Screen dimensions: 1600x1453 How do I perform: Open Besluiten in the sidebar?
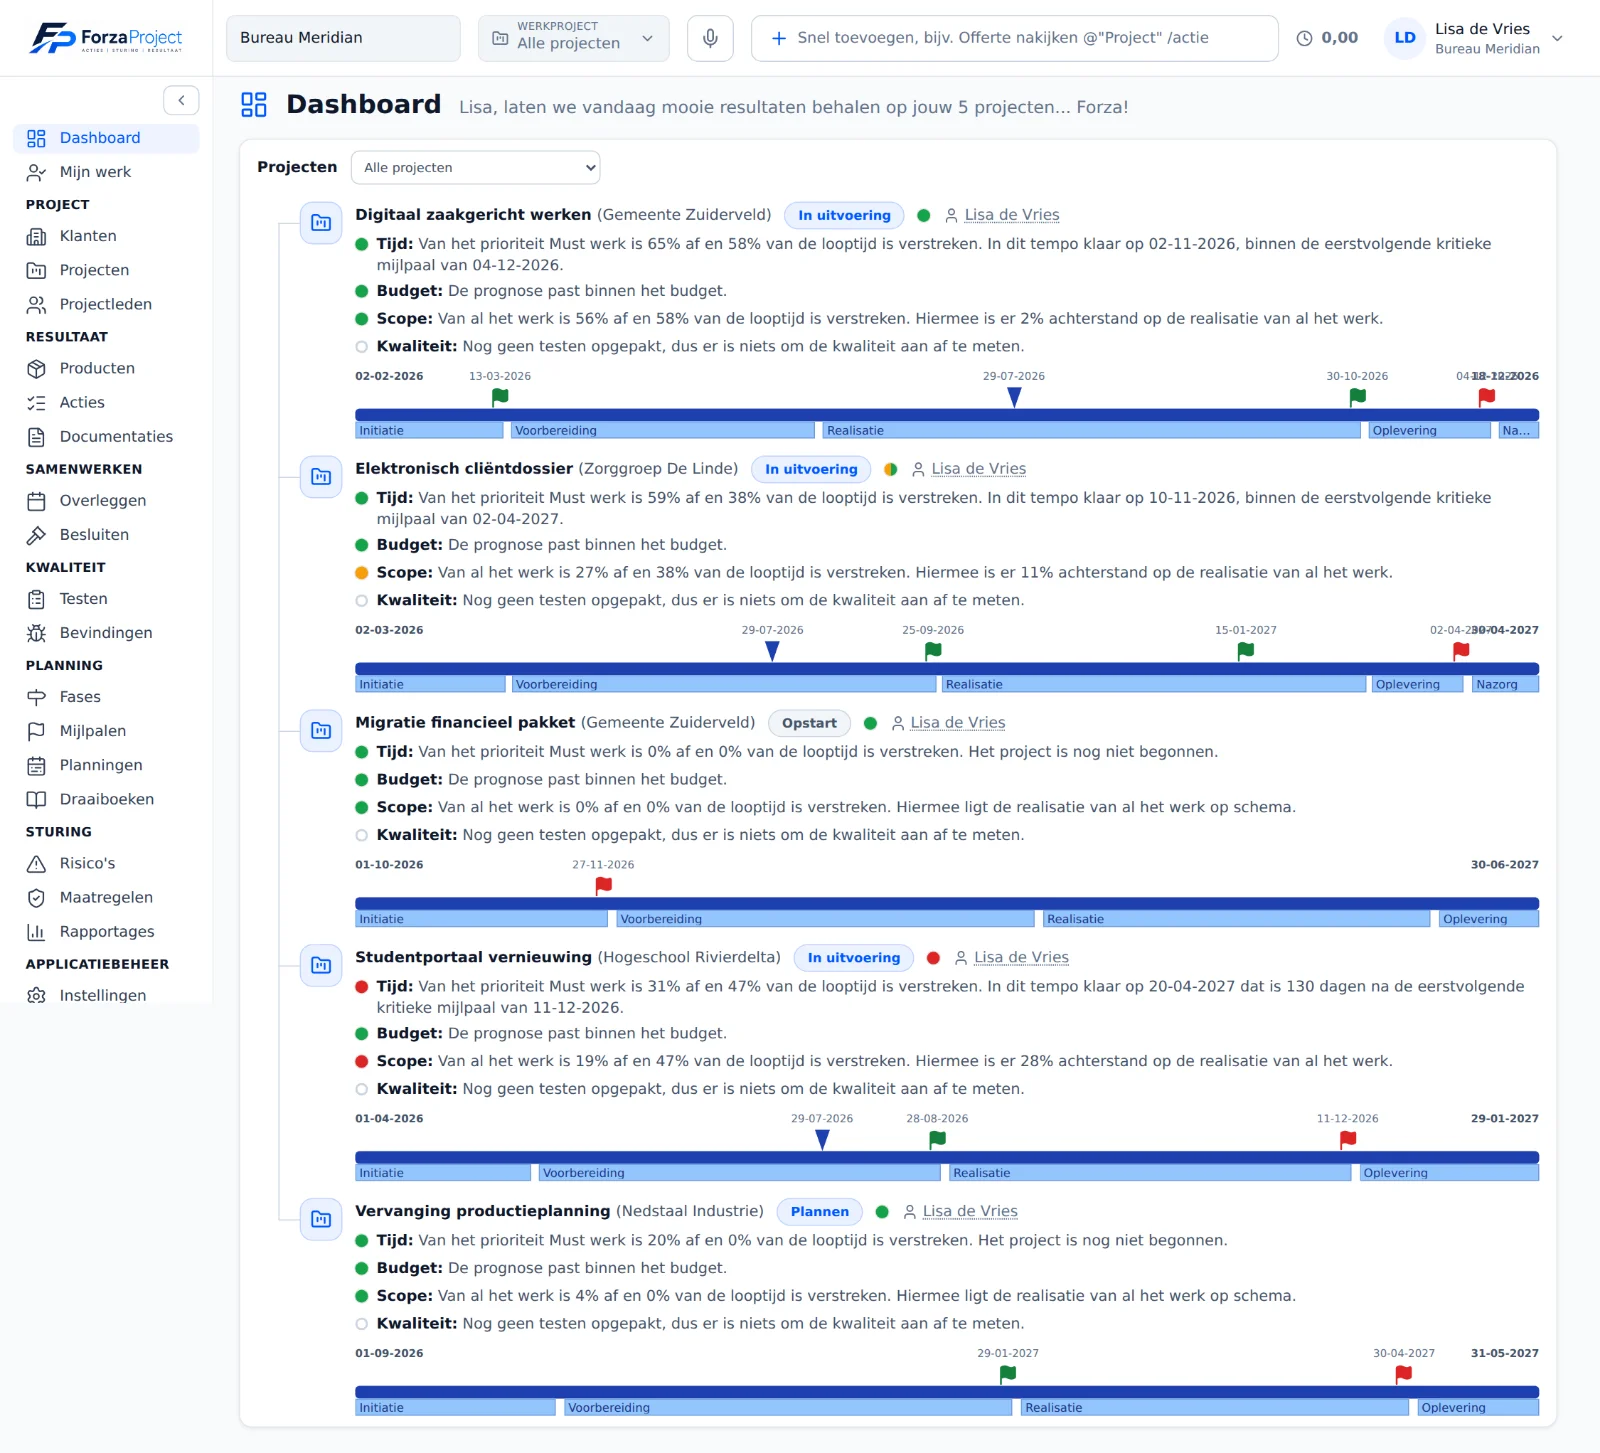pyautogui.click(x=106, y=535)
